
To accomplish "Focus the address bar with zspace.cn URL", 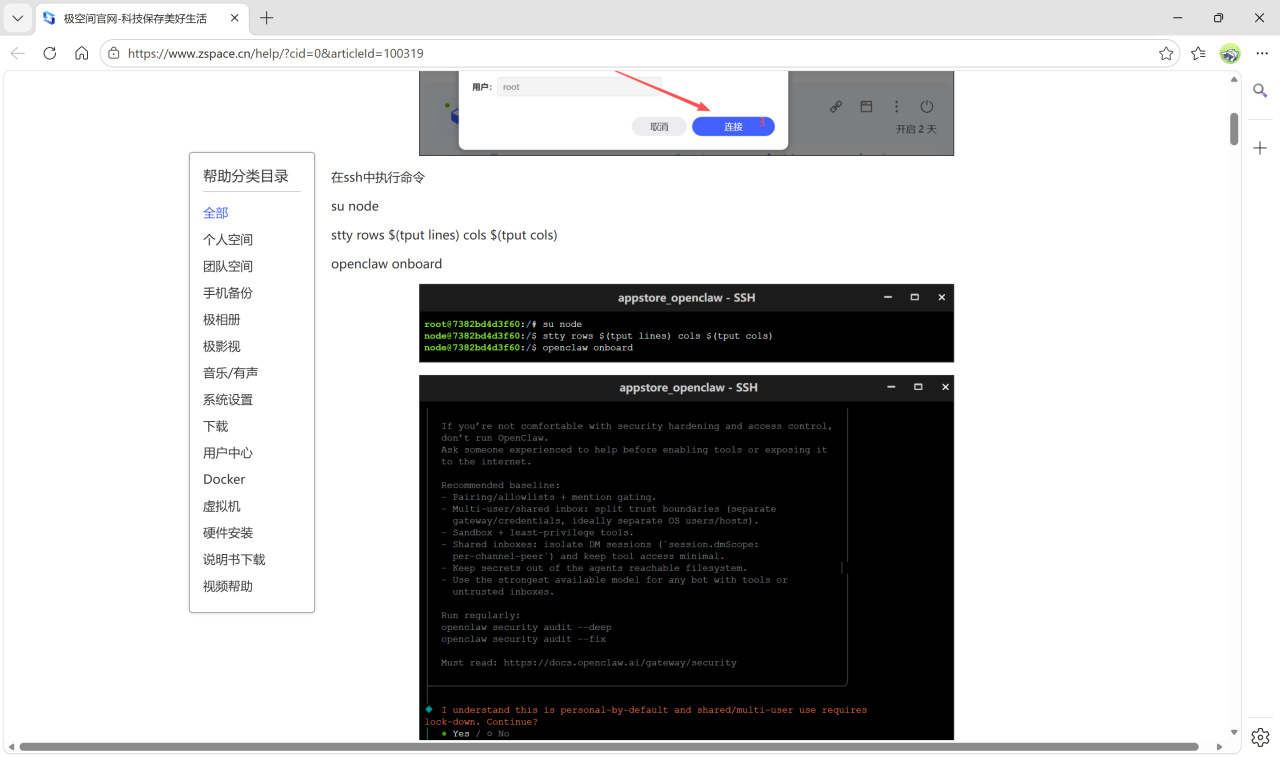I will pyautogui.click(x=640, y=53).
